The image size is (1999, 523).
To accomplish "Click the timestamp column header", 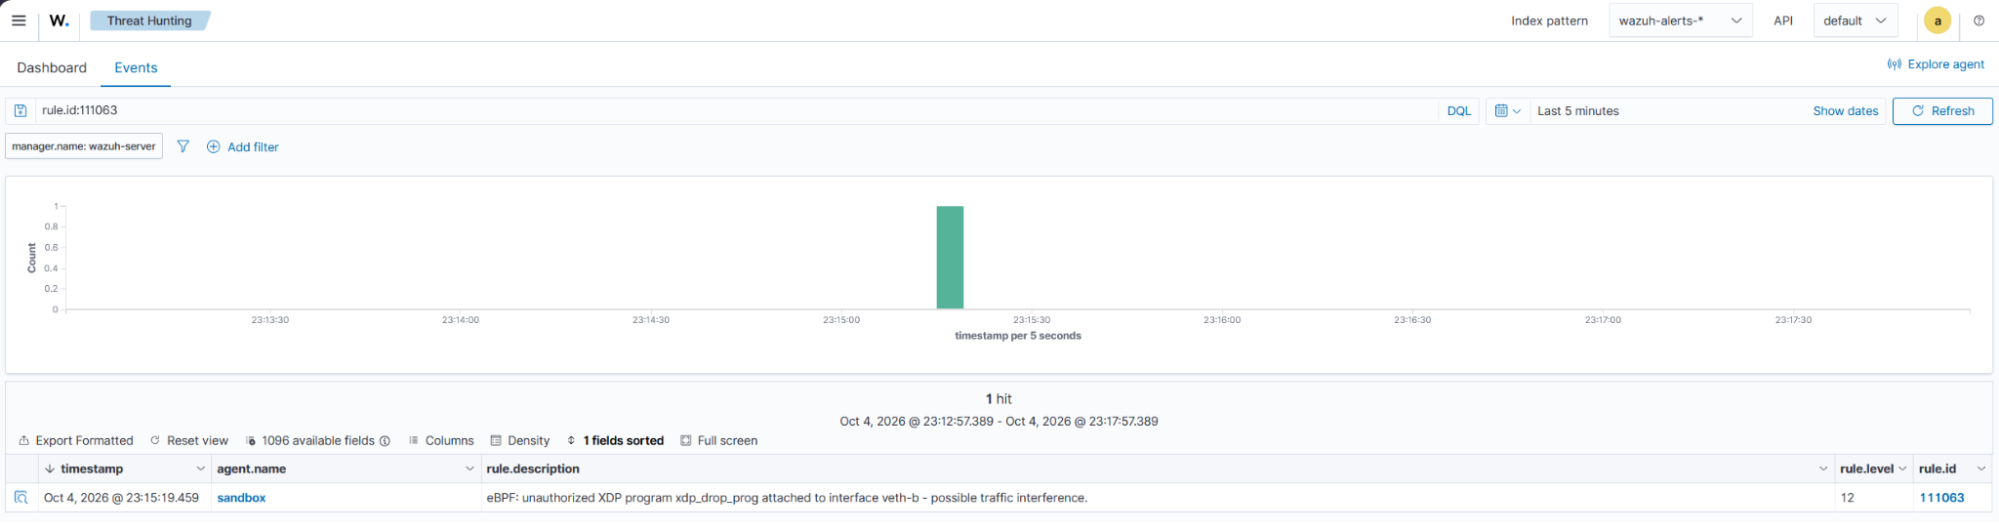I will [x=91, y=469].
